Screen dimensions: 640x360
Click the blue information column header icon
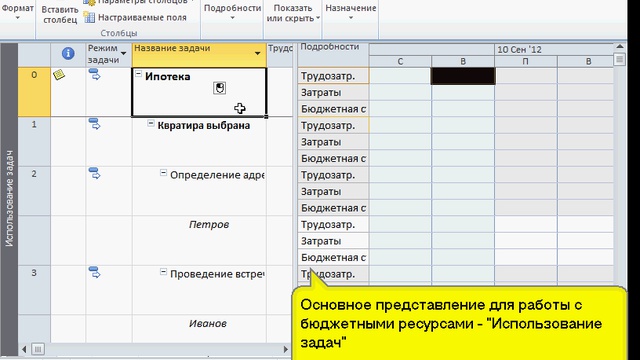coord(68,53)
